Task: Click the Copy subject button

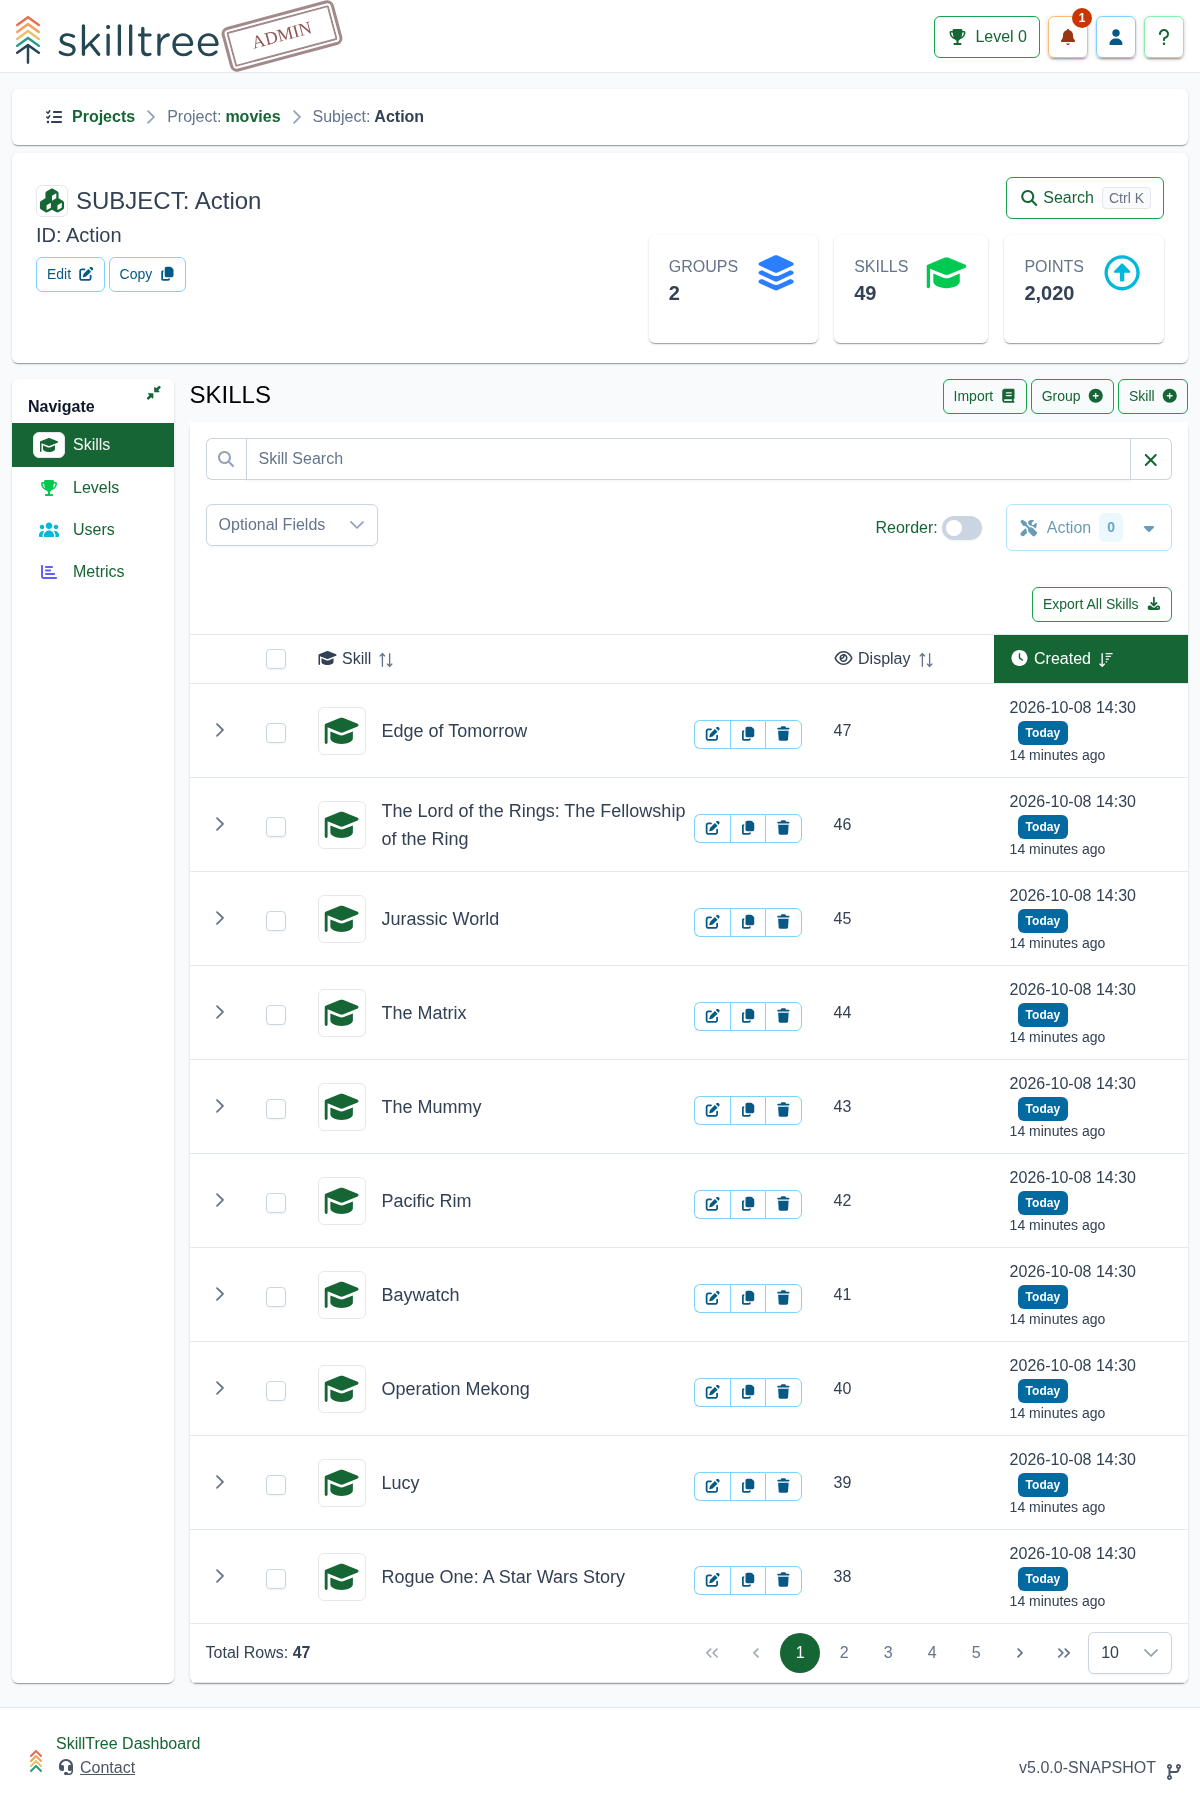Action: coord(147,274)
